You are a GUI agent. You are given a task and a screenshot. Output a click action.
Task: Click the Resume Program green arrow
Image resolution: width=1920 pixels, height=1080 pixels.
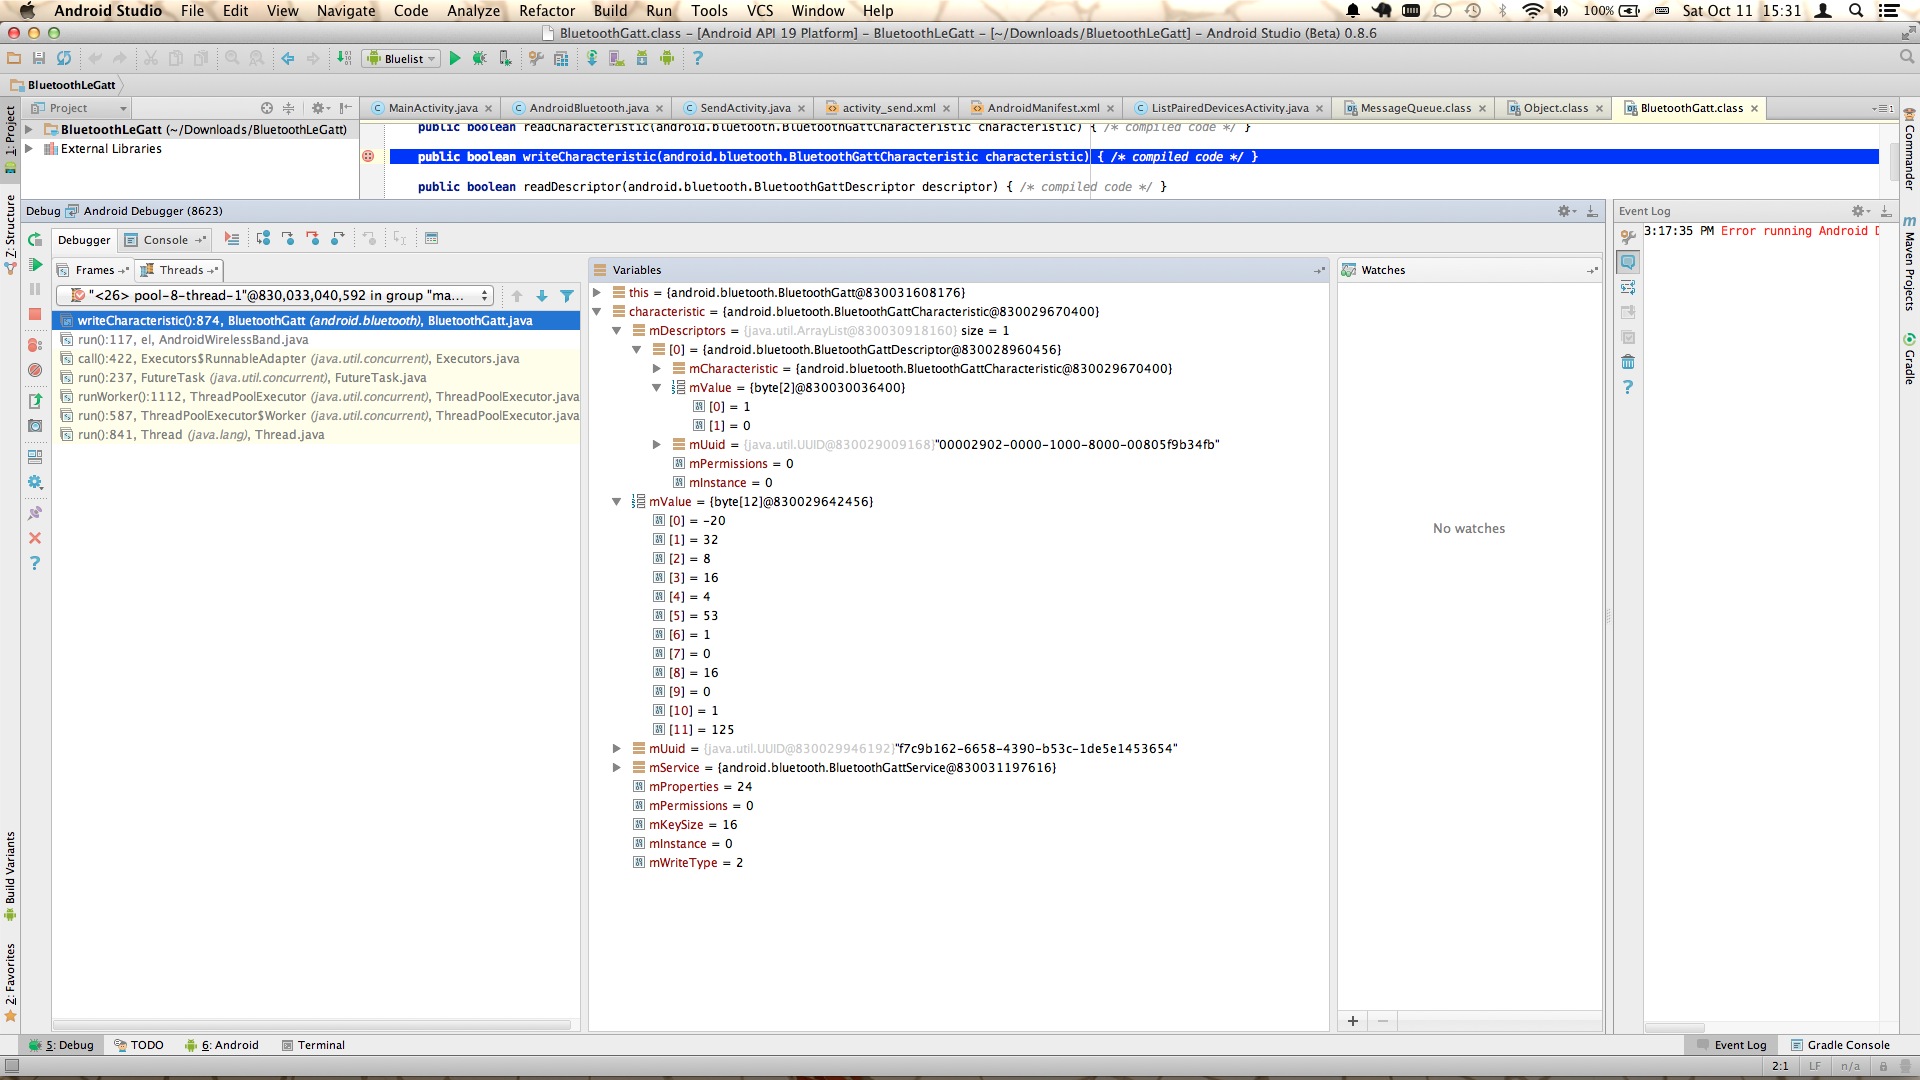35,264
